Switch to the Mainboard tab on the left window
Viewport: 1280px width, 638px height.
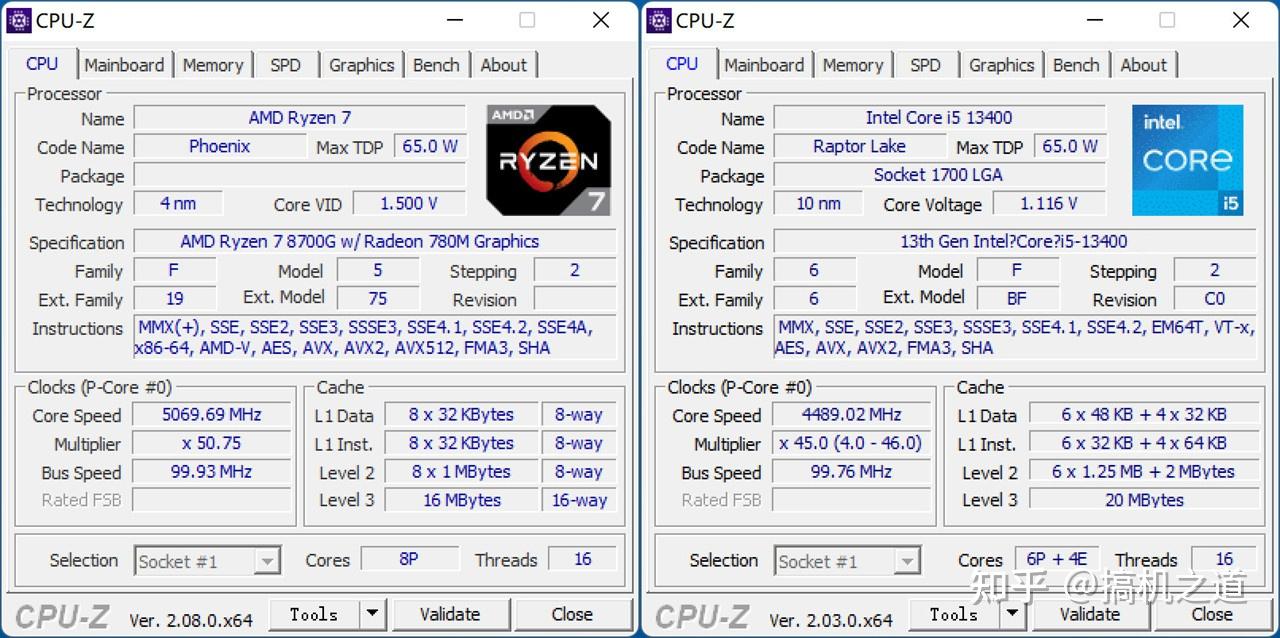[x=125, y=64]
